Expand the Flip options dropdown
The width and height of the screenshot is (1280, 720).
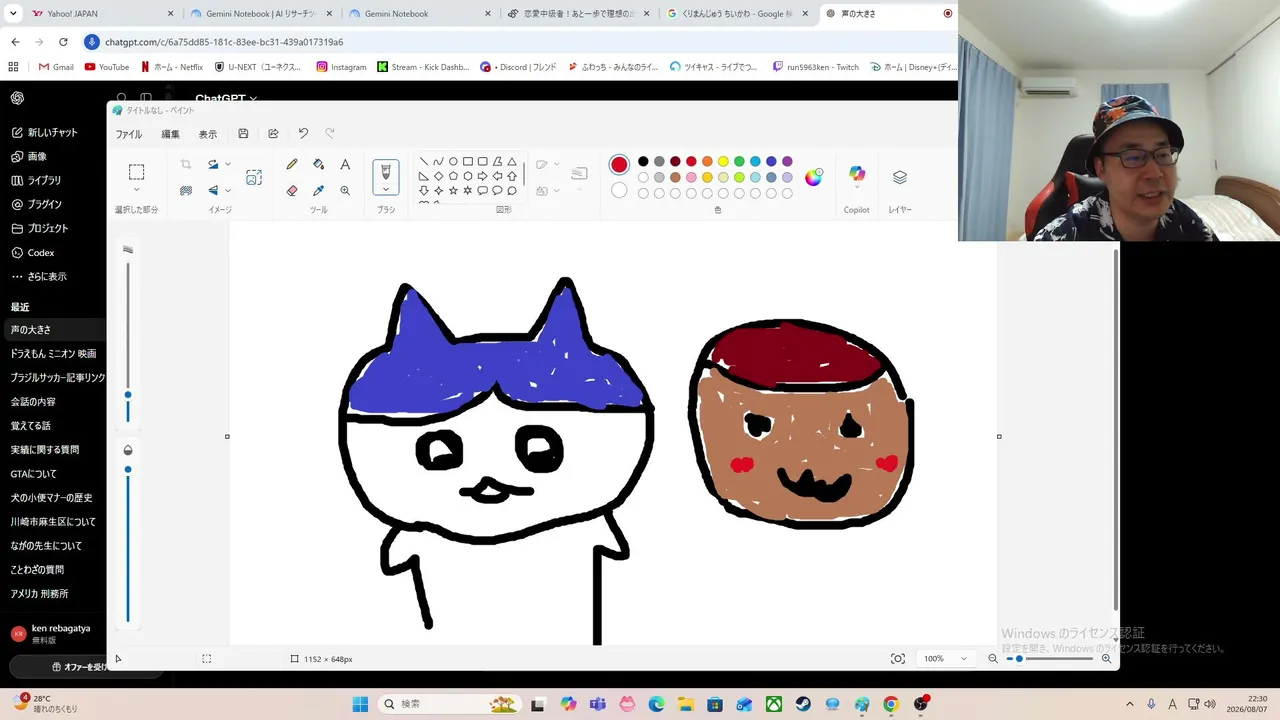[228, 190]
